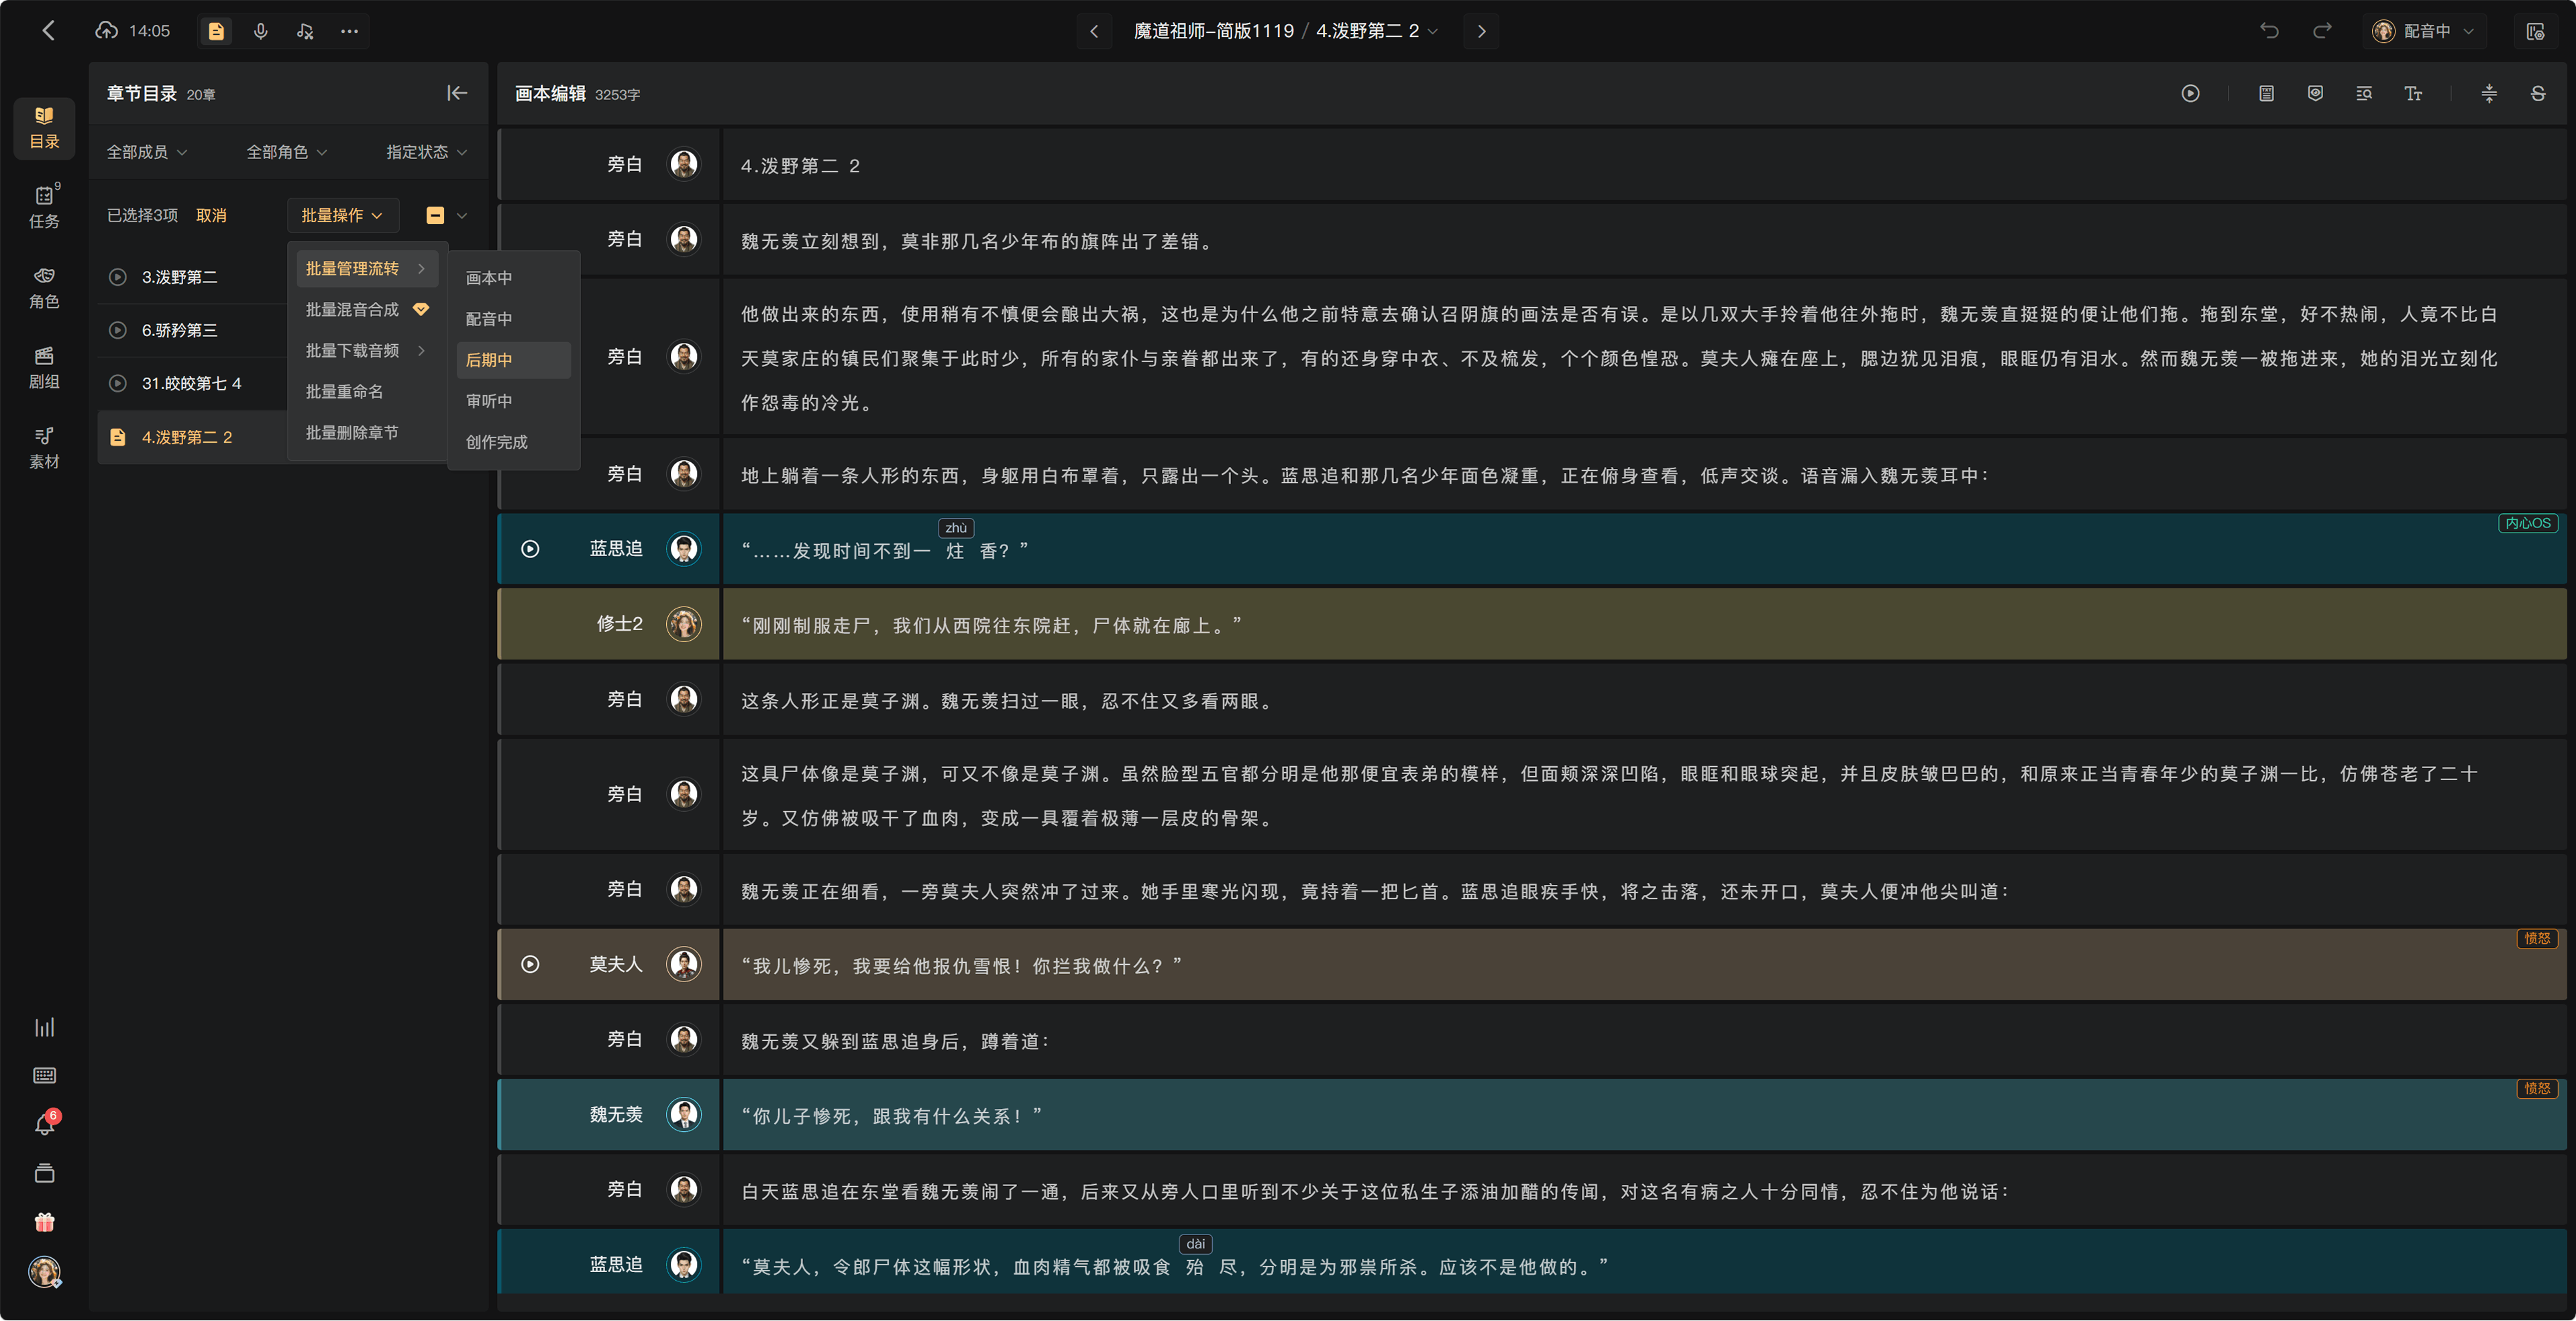Viewport: 2576px width, 1321px height.
Task: Click 取消 to cancel selection
Action: coord(211,215)
